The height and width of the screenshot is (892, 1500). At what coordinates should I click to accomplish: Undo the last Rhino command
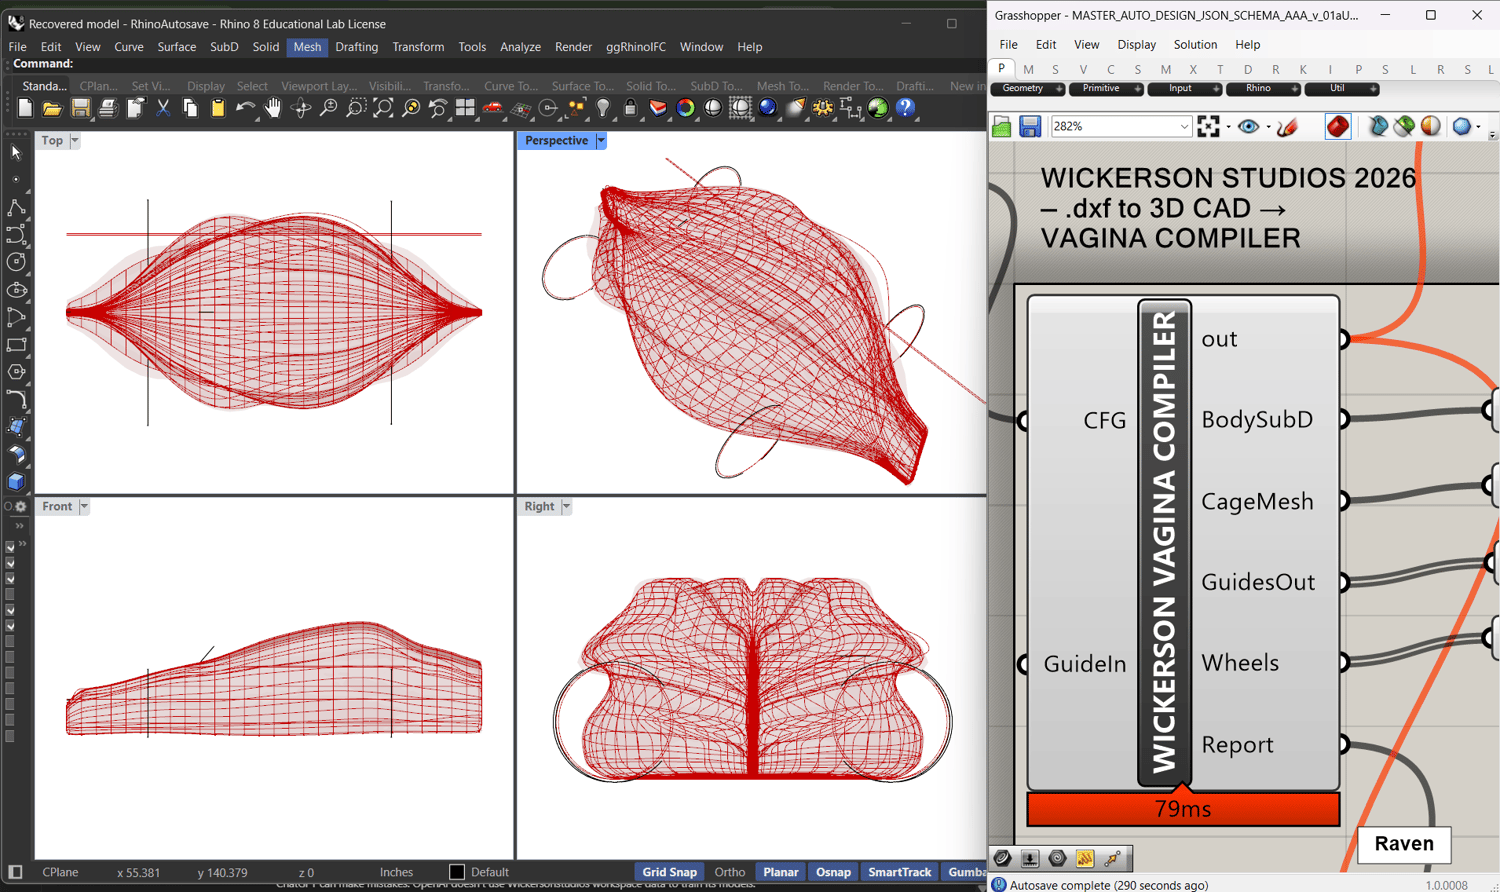[x=245, y=108]
